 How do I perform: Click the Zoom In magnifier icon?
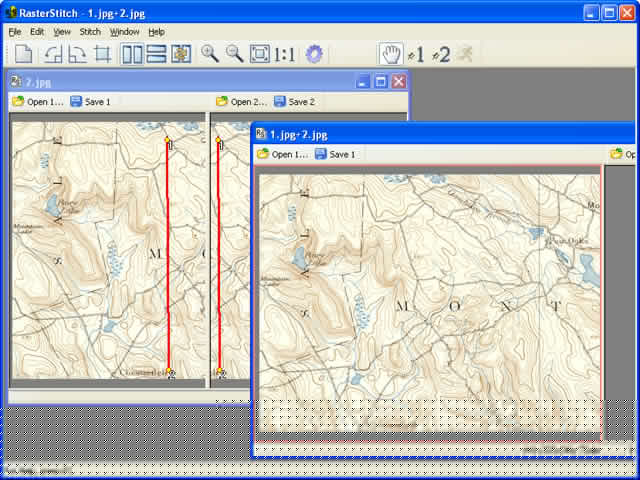pyautogui.click(x=210, y=54)
